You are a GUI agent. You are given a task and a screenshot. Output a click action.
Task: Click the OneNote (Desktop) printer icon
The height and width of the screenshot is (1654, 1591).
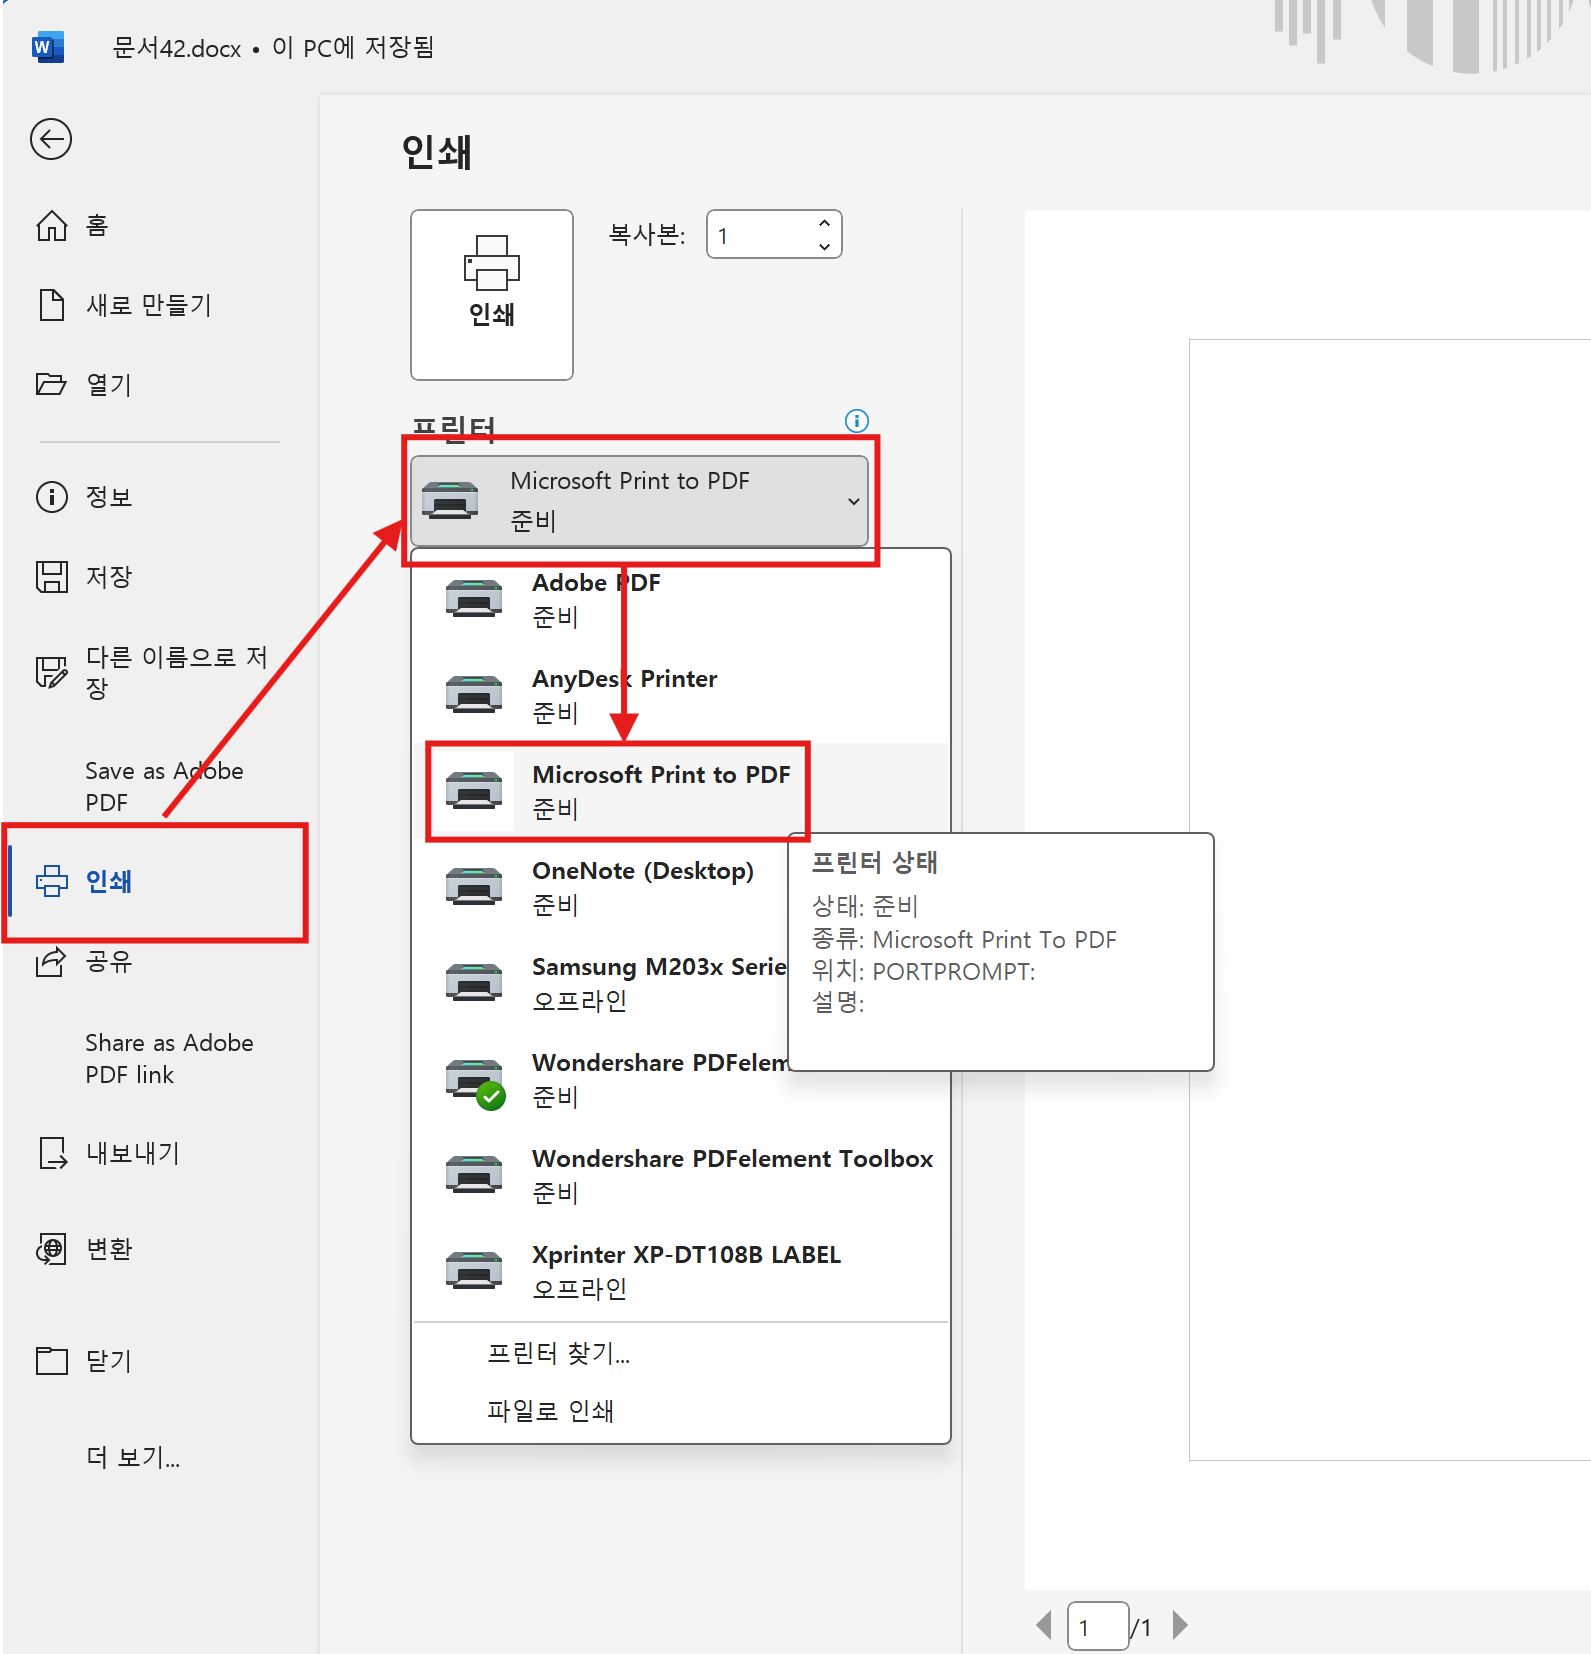pyautogui.click(x=474, y=887)
